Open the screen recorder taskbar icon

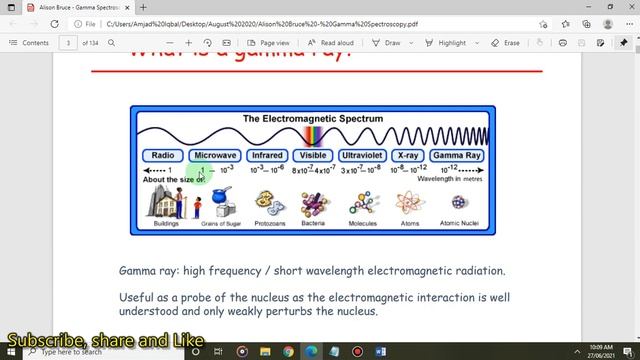click(358, 352)
